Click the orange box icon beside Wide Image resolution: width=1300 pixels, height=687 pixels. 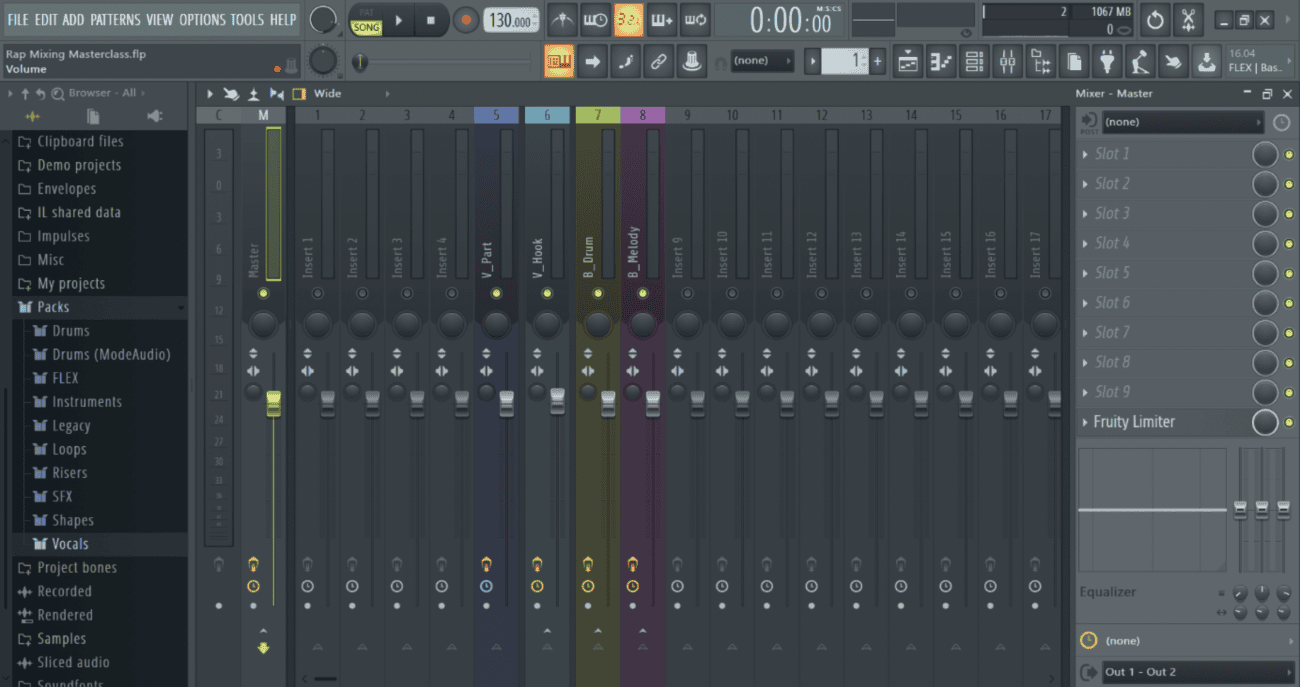pos(299,94)
